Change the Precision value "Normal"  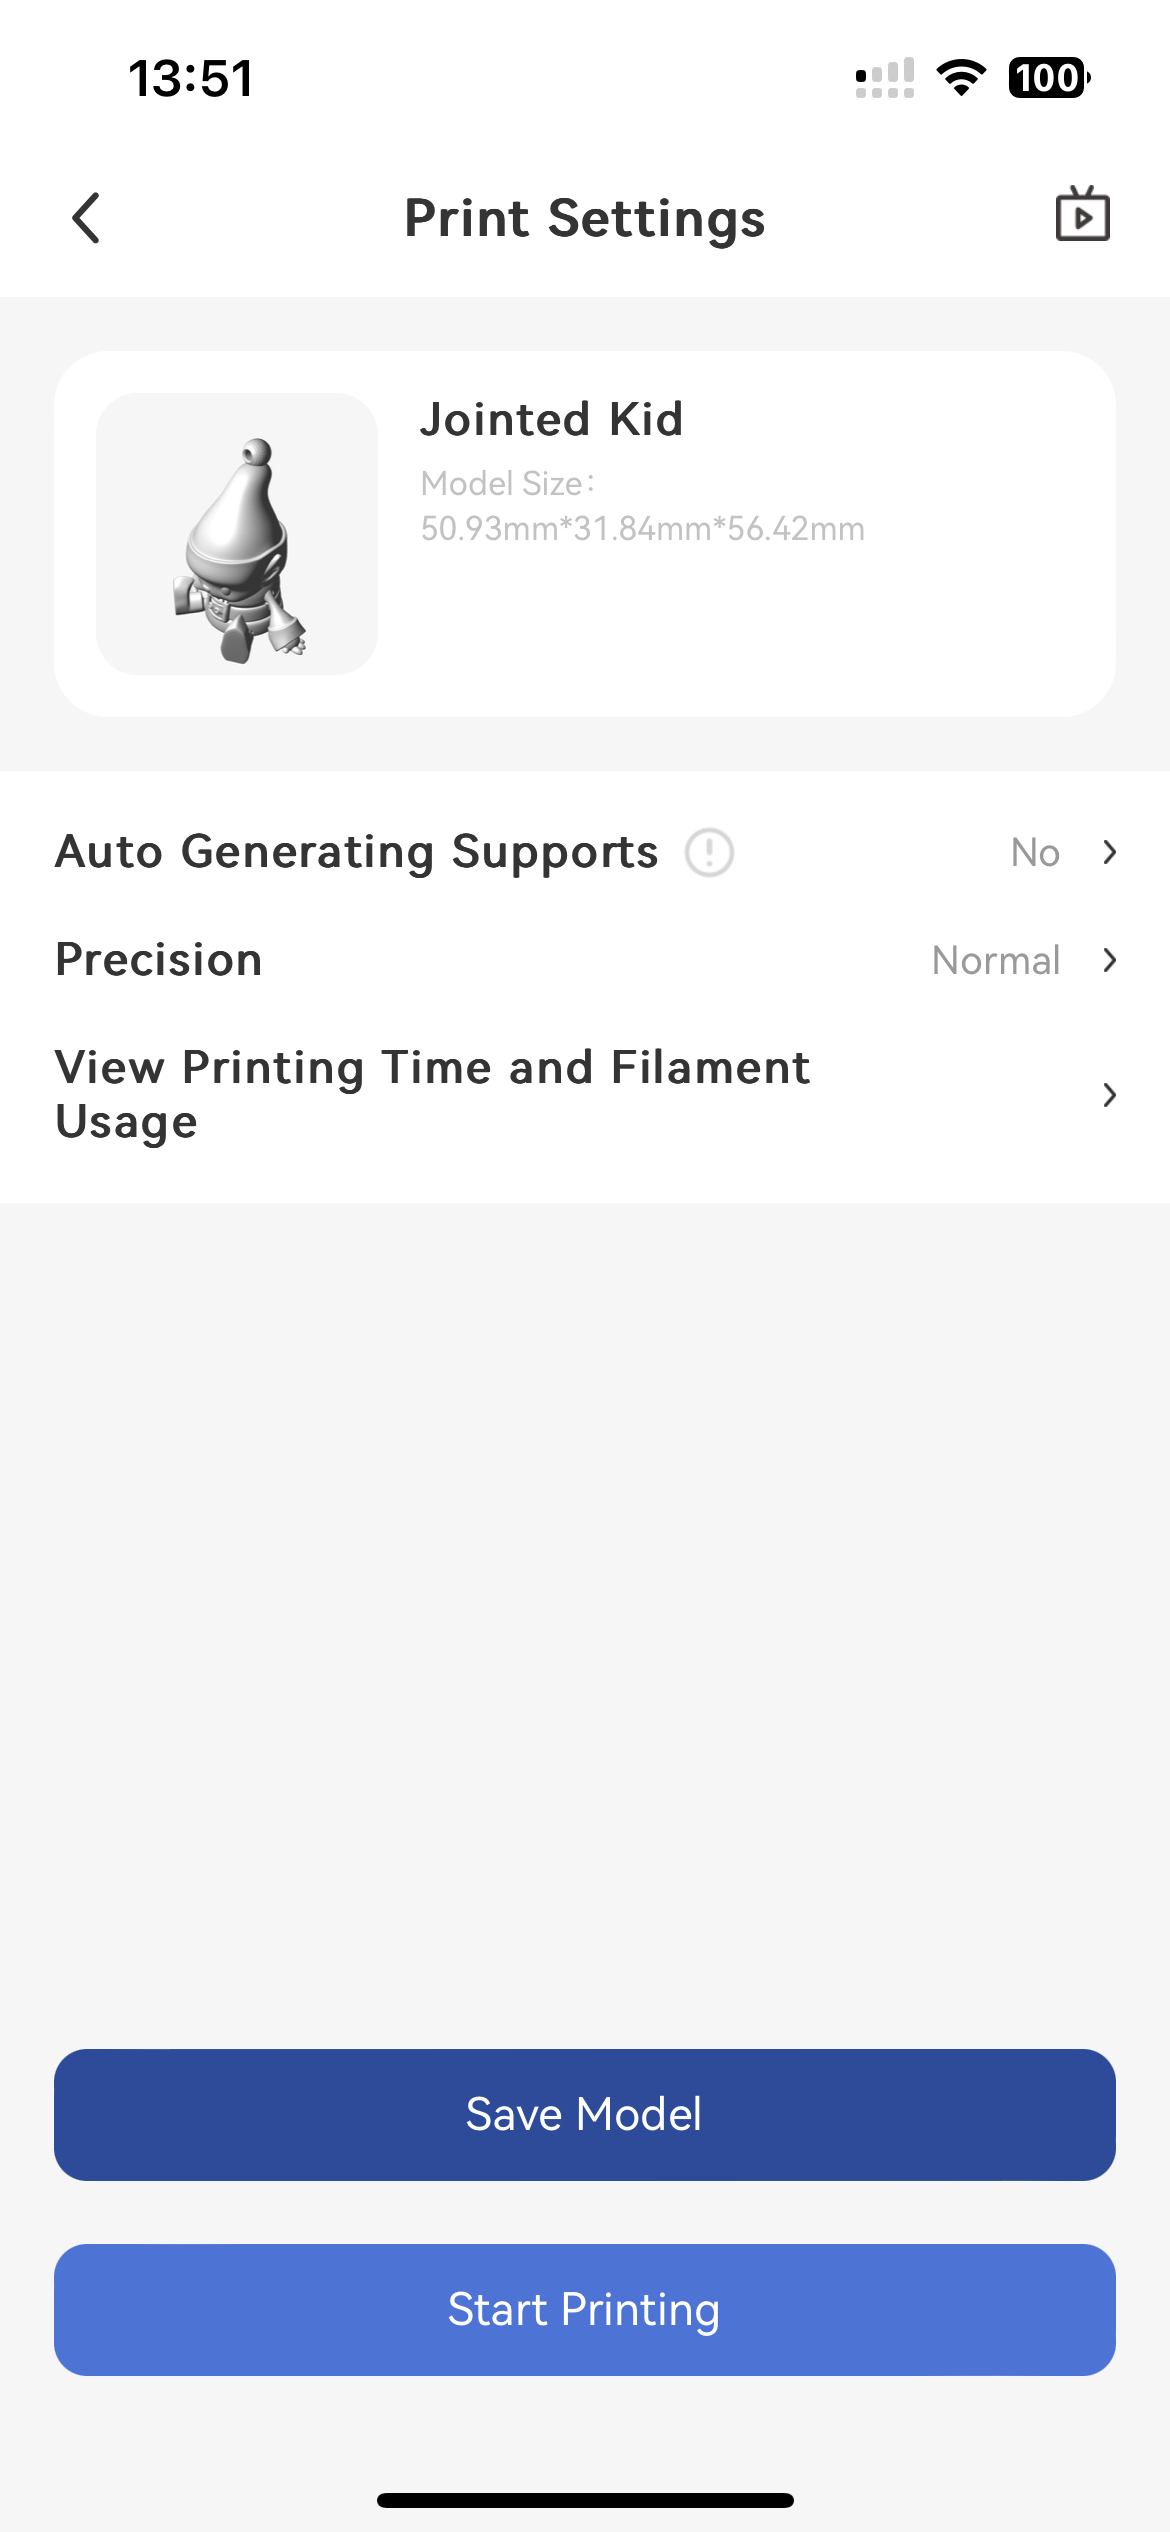(x=995, y=960)
